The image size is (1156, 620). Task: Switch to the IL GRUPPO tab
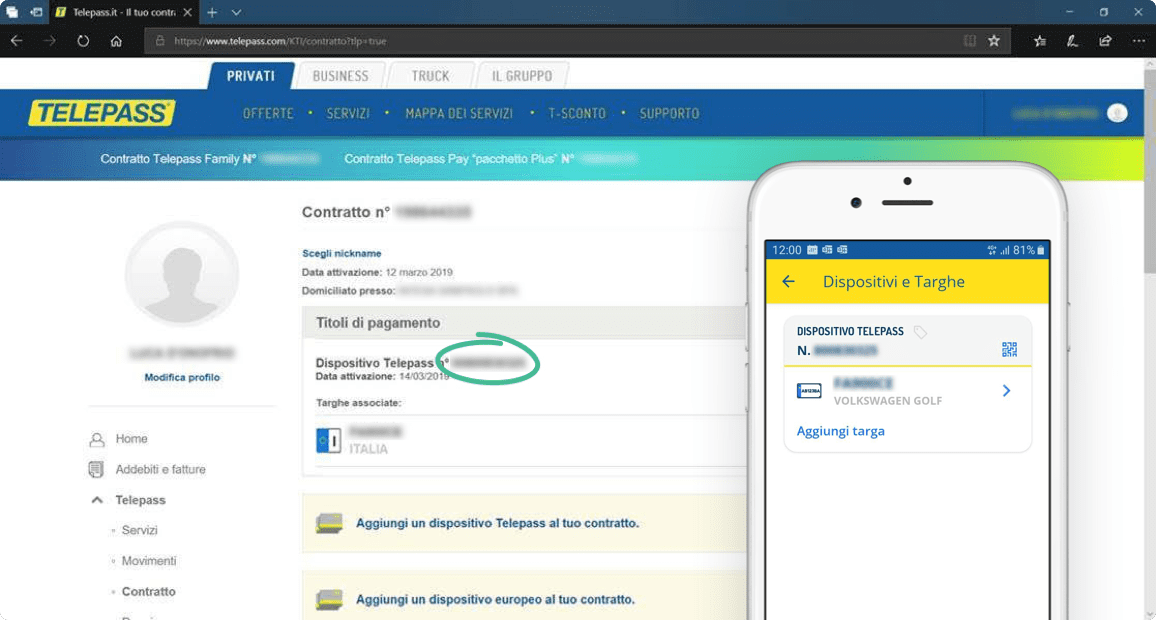coord(521,76)
